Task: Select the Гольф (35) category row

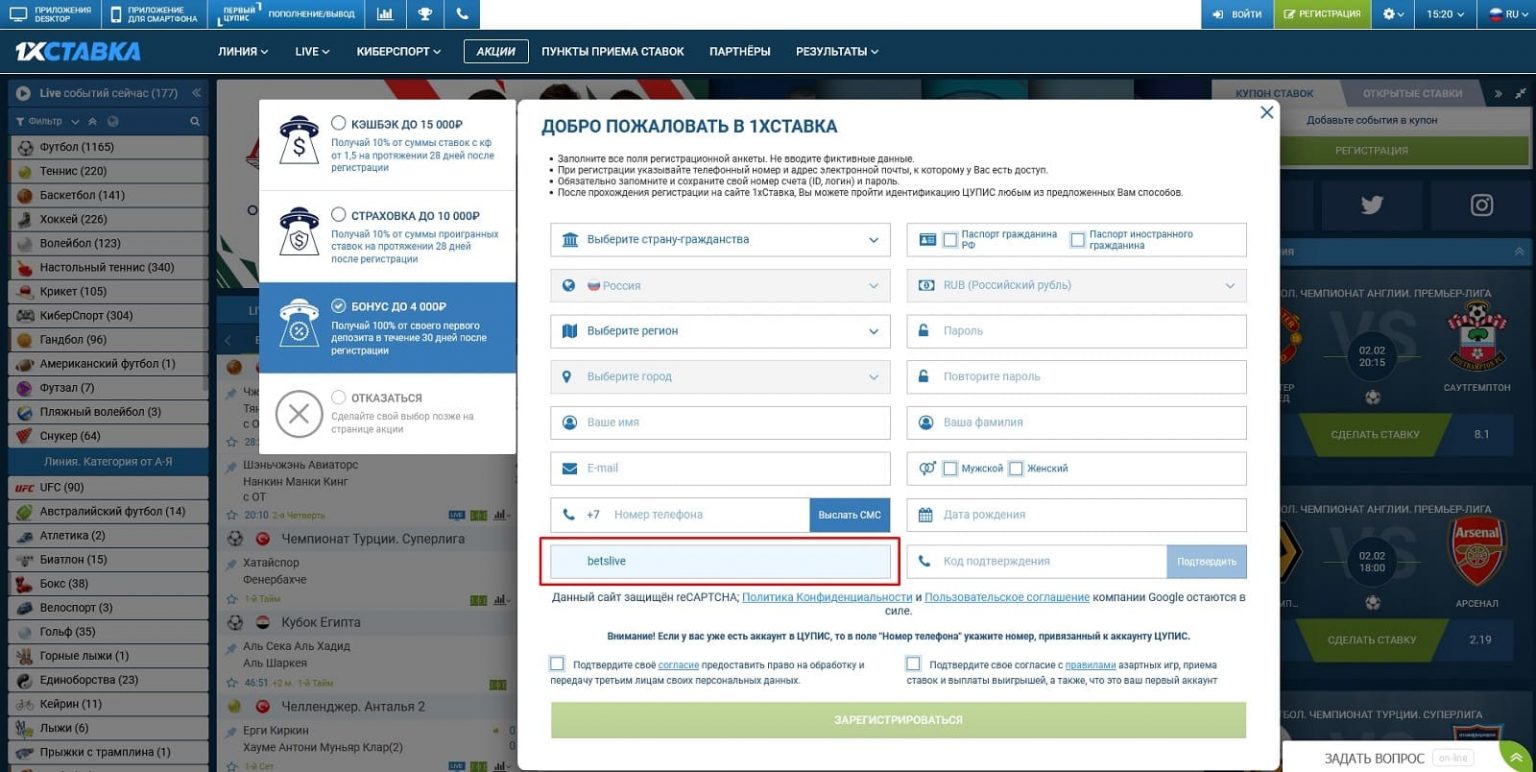Action: [109, 631]
